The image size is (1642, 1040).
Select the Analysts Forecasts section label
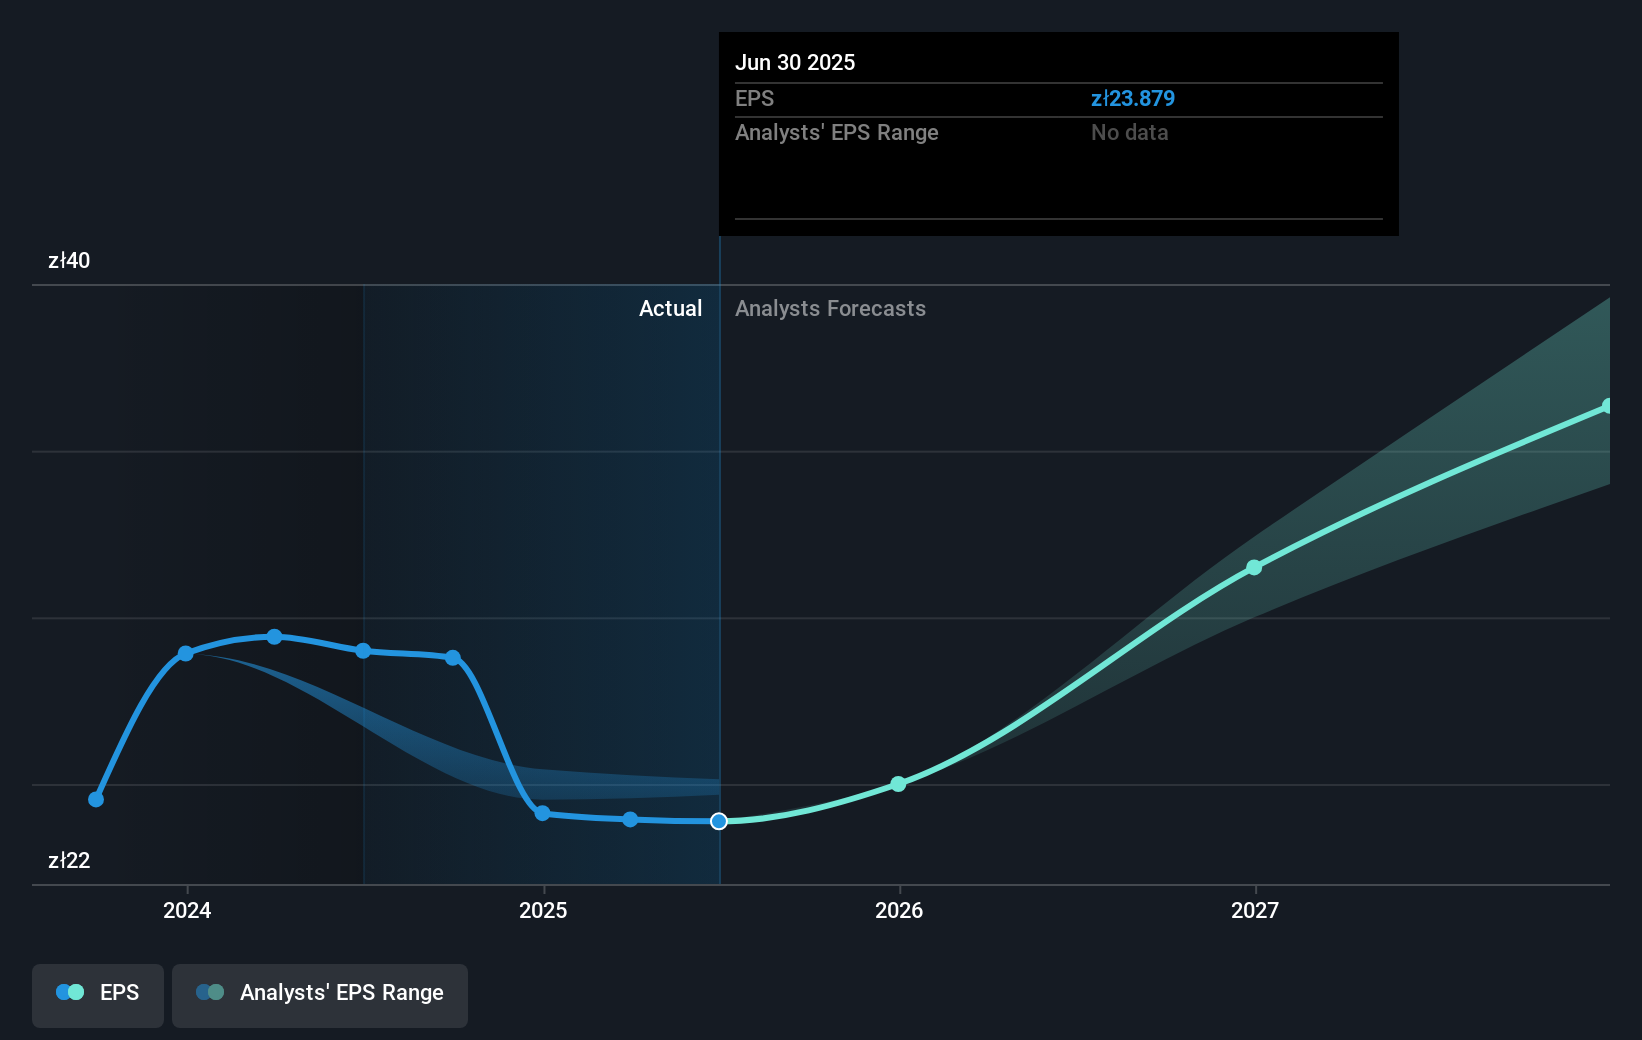point(830,308)
